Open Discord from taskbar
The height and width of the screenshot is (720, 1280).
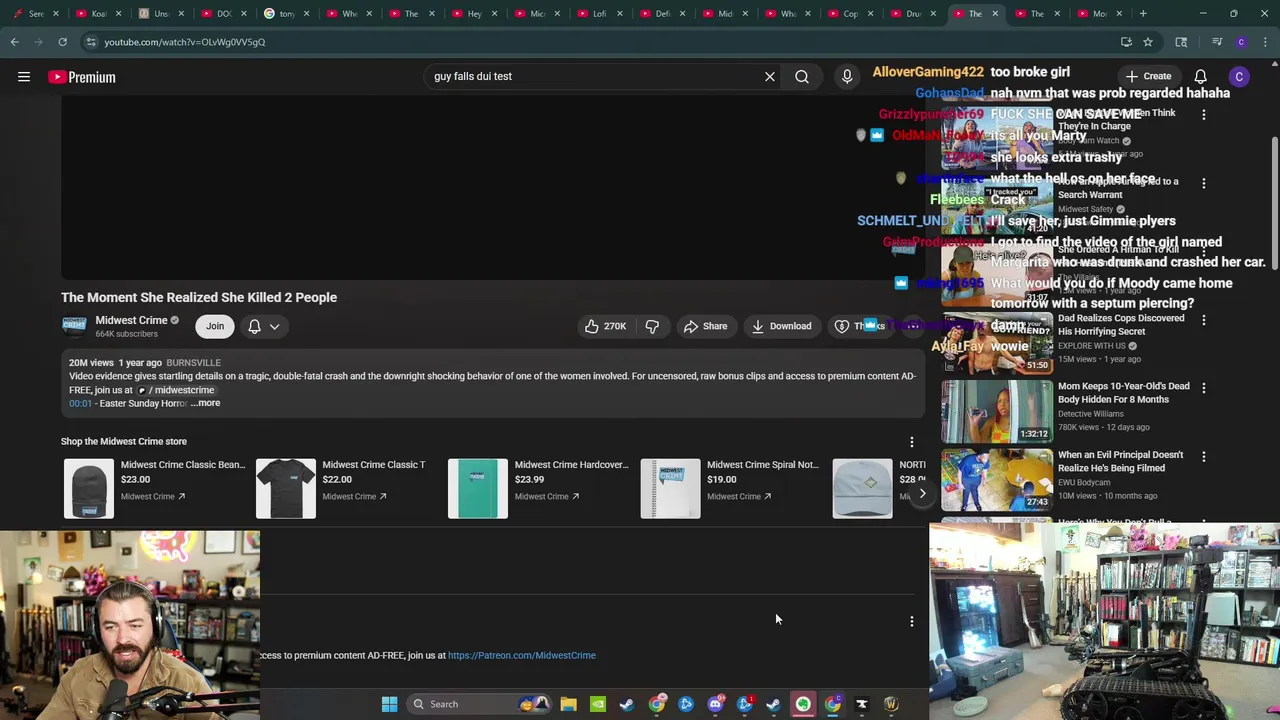[x=715, y=704]
